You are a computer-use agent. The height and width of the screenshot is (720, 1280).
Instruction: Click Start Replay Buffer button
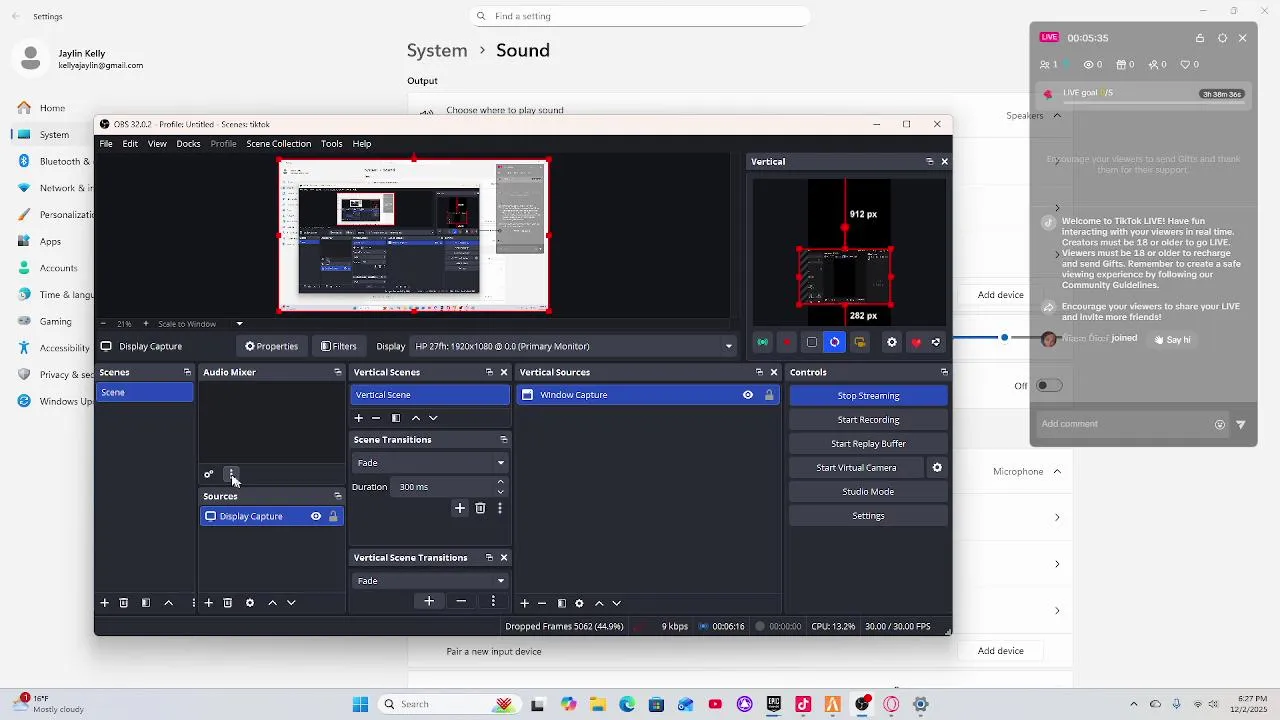pos(868,444)
